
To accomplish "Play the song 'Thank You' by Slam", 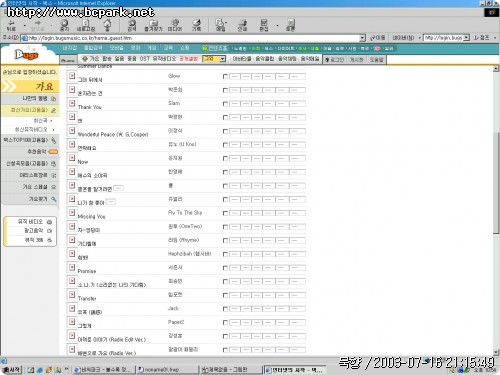I will 72,103.
